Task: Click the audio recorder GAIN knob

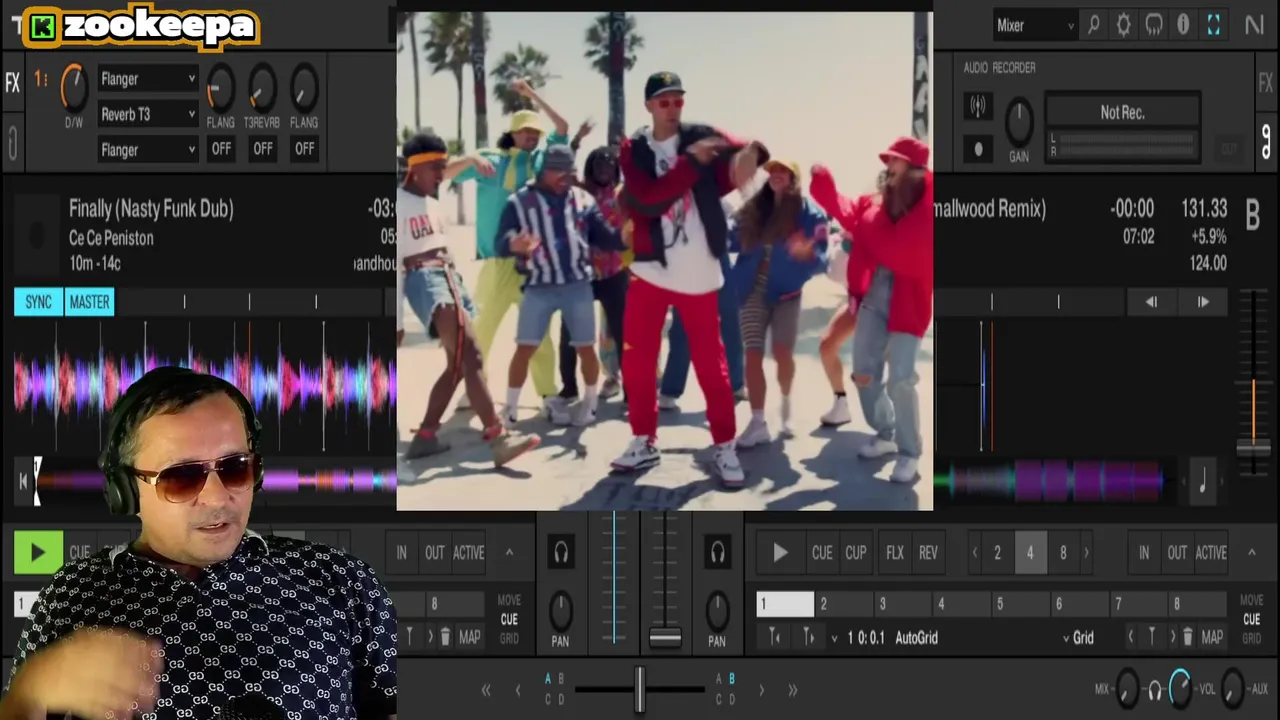Action: (x=1019, y=122)
